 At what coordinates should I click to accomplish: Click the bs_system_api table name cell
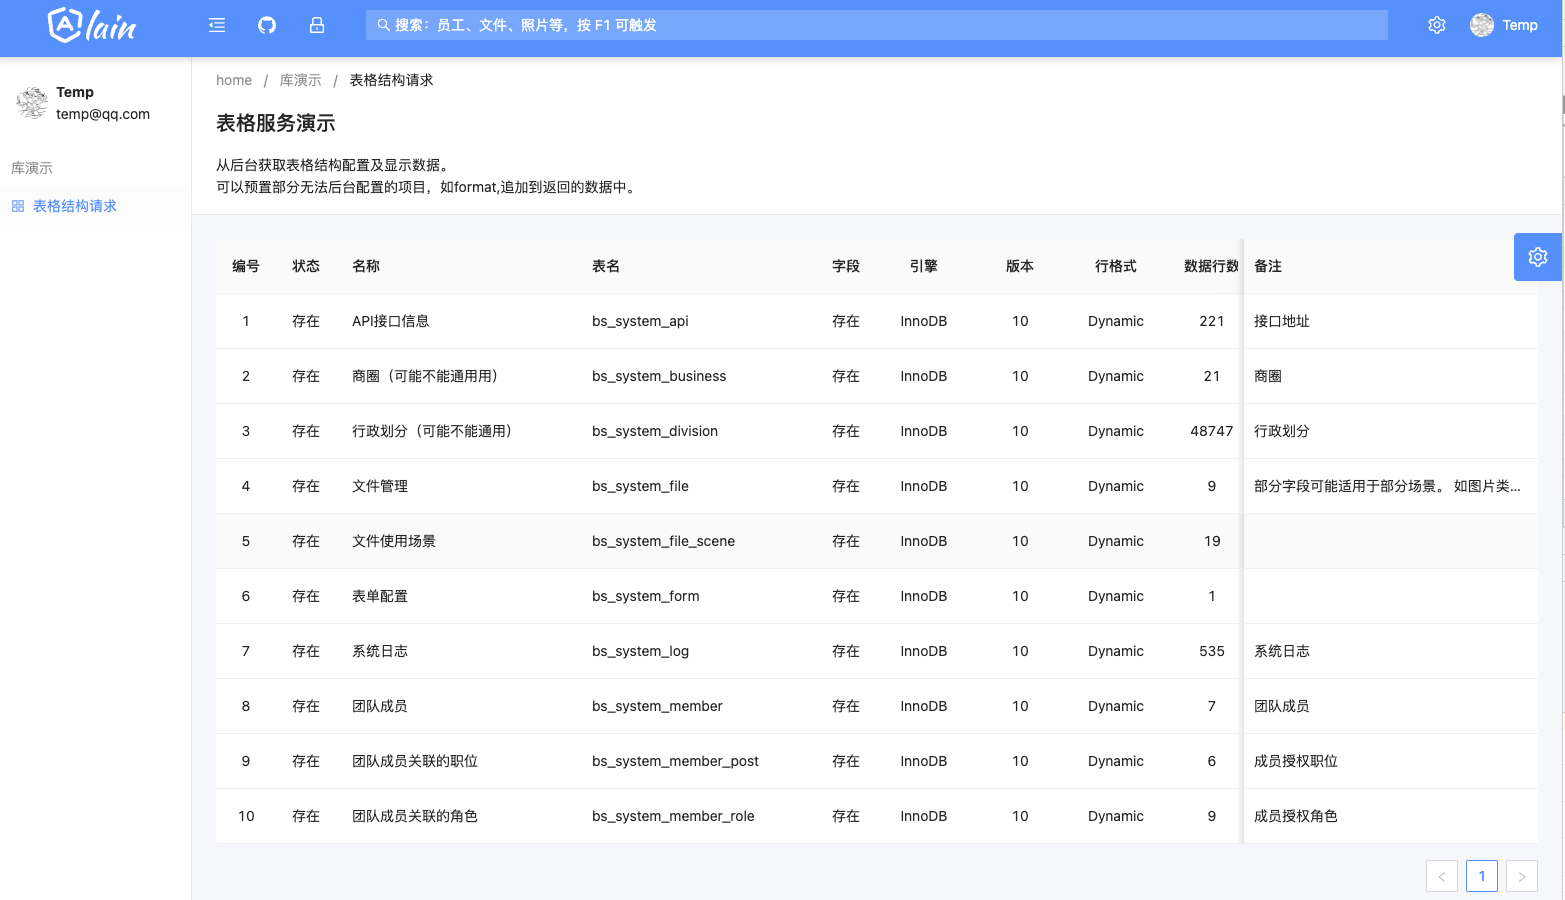[640, 320]
